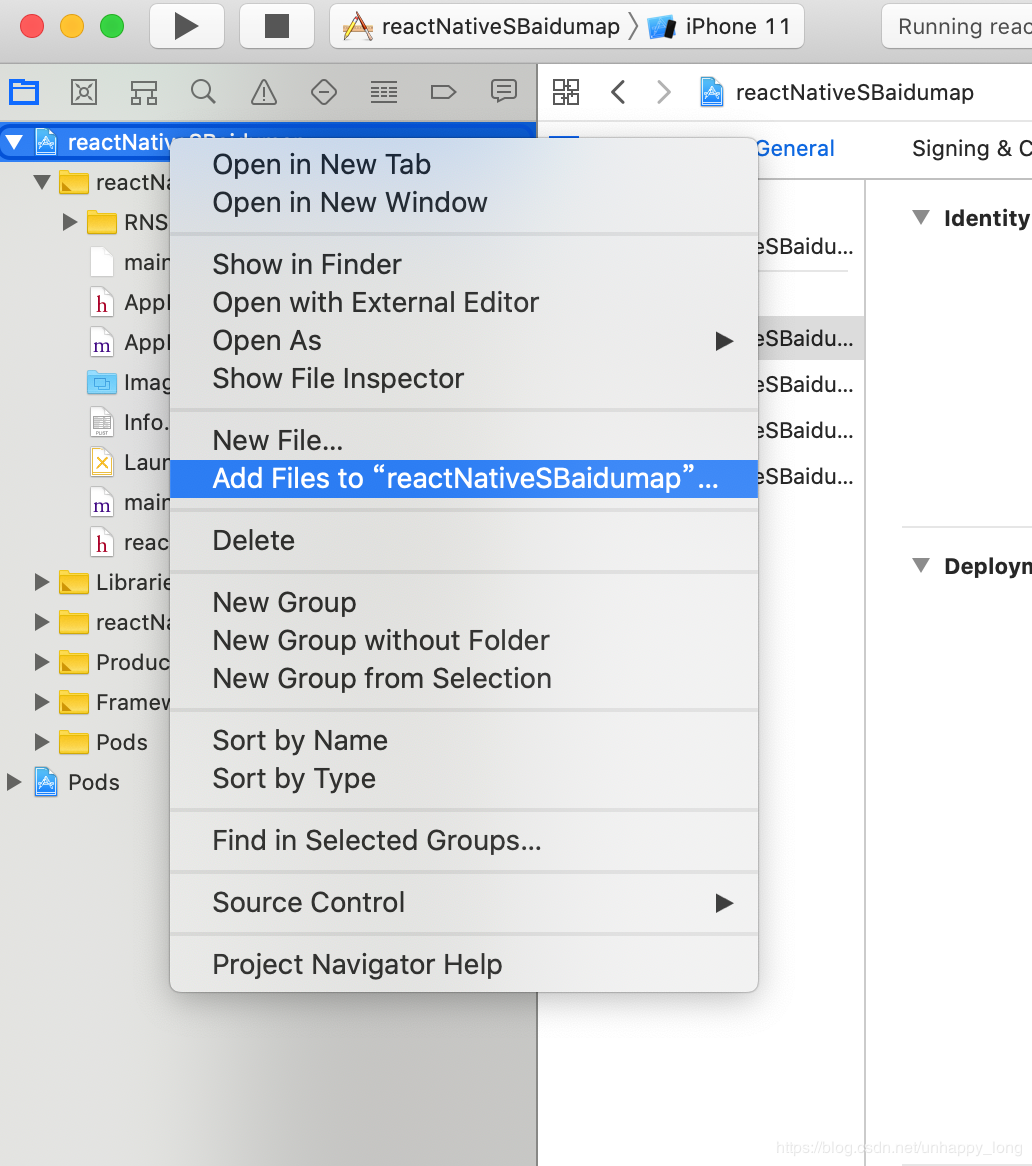
Task: Choose Delete from context menu
Action: pyautogui.click(x=464, y=540)
